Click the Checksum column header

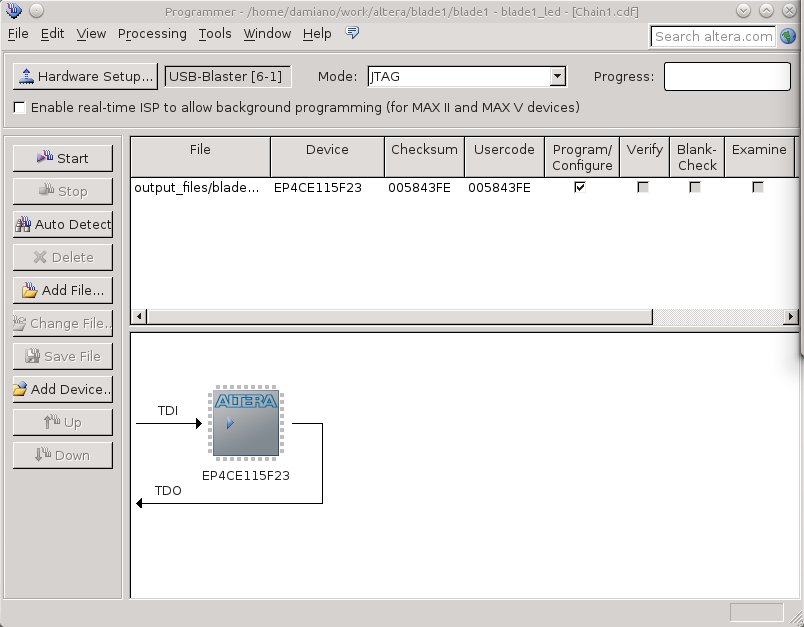pyautogui.click(x=425, y=157)
